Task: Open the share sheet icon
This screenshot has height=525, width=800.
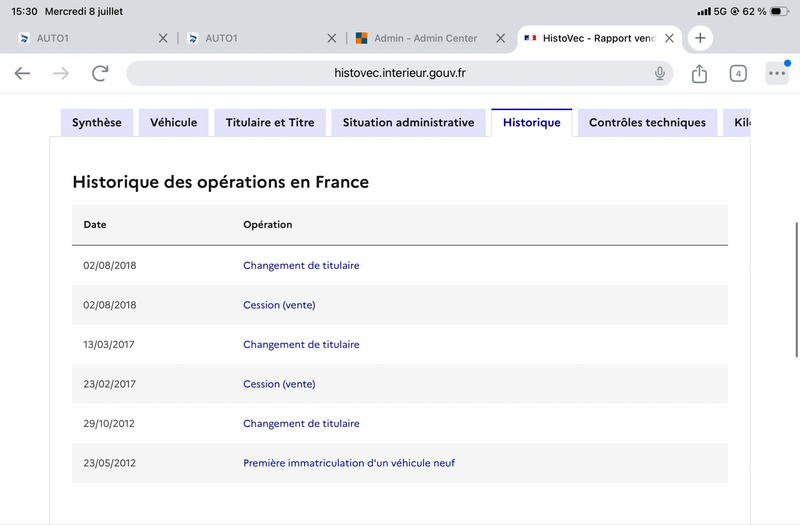Action: click(699, 73)
